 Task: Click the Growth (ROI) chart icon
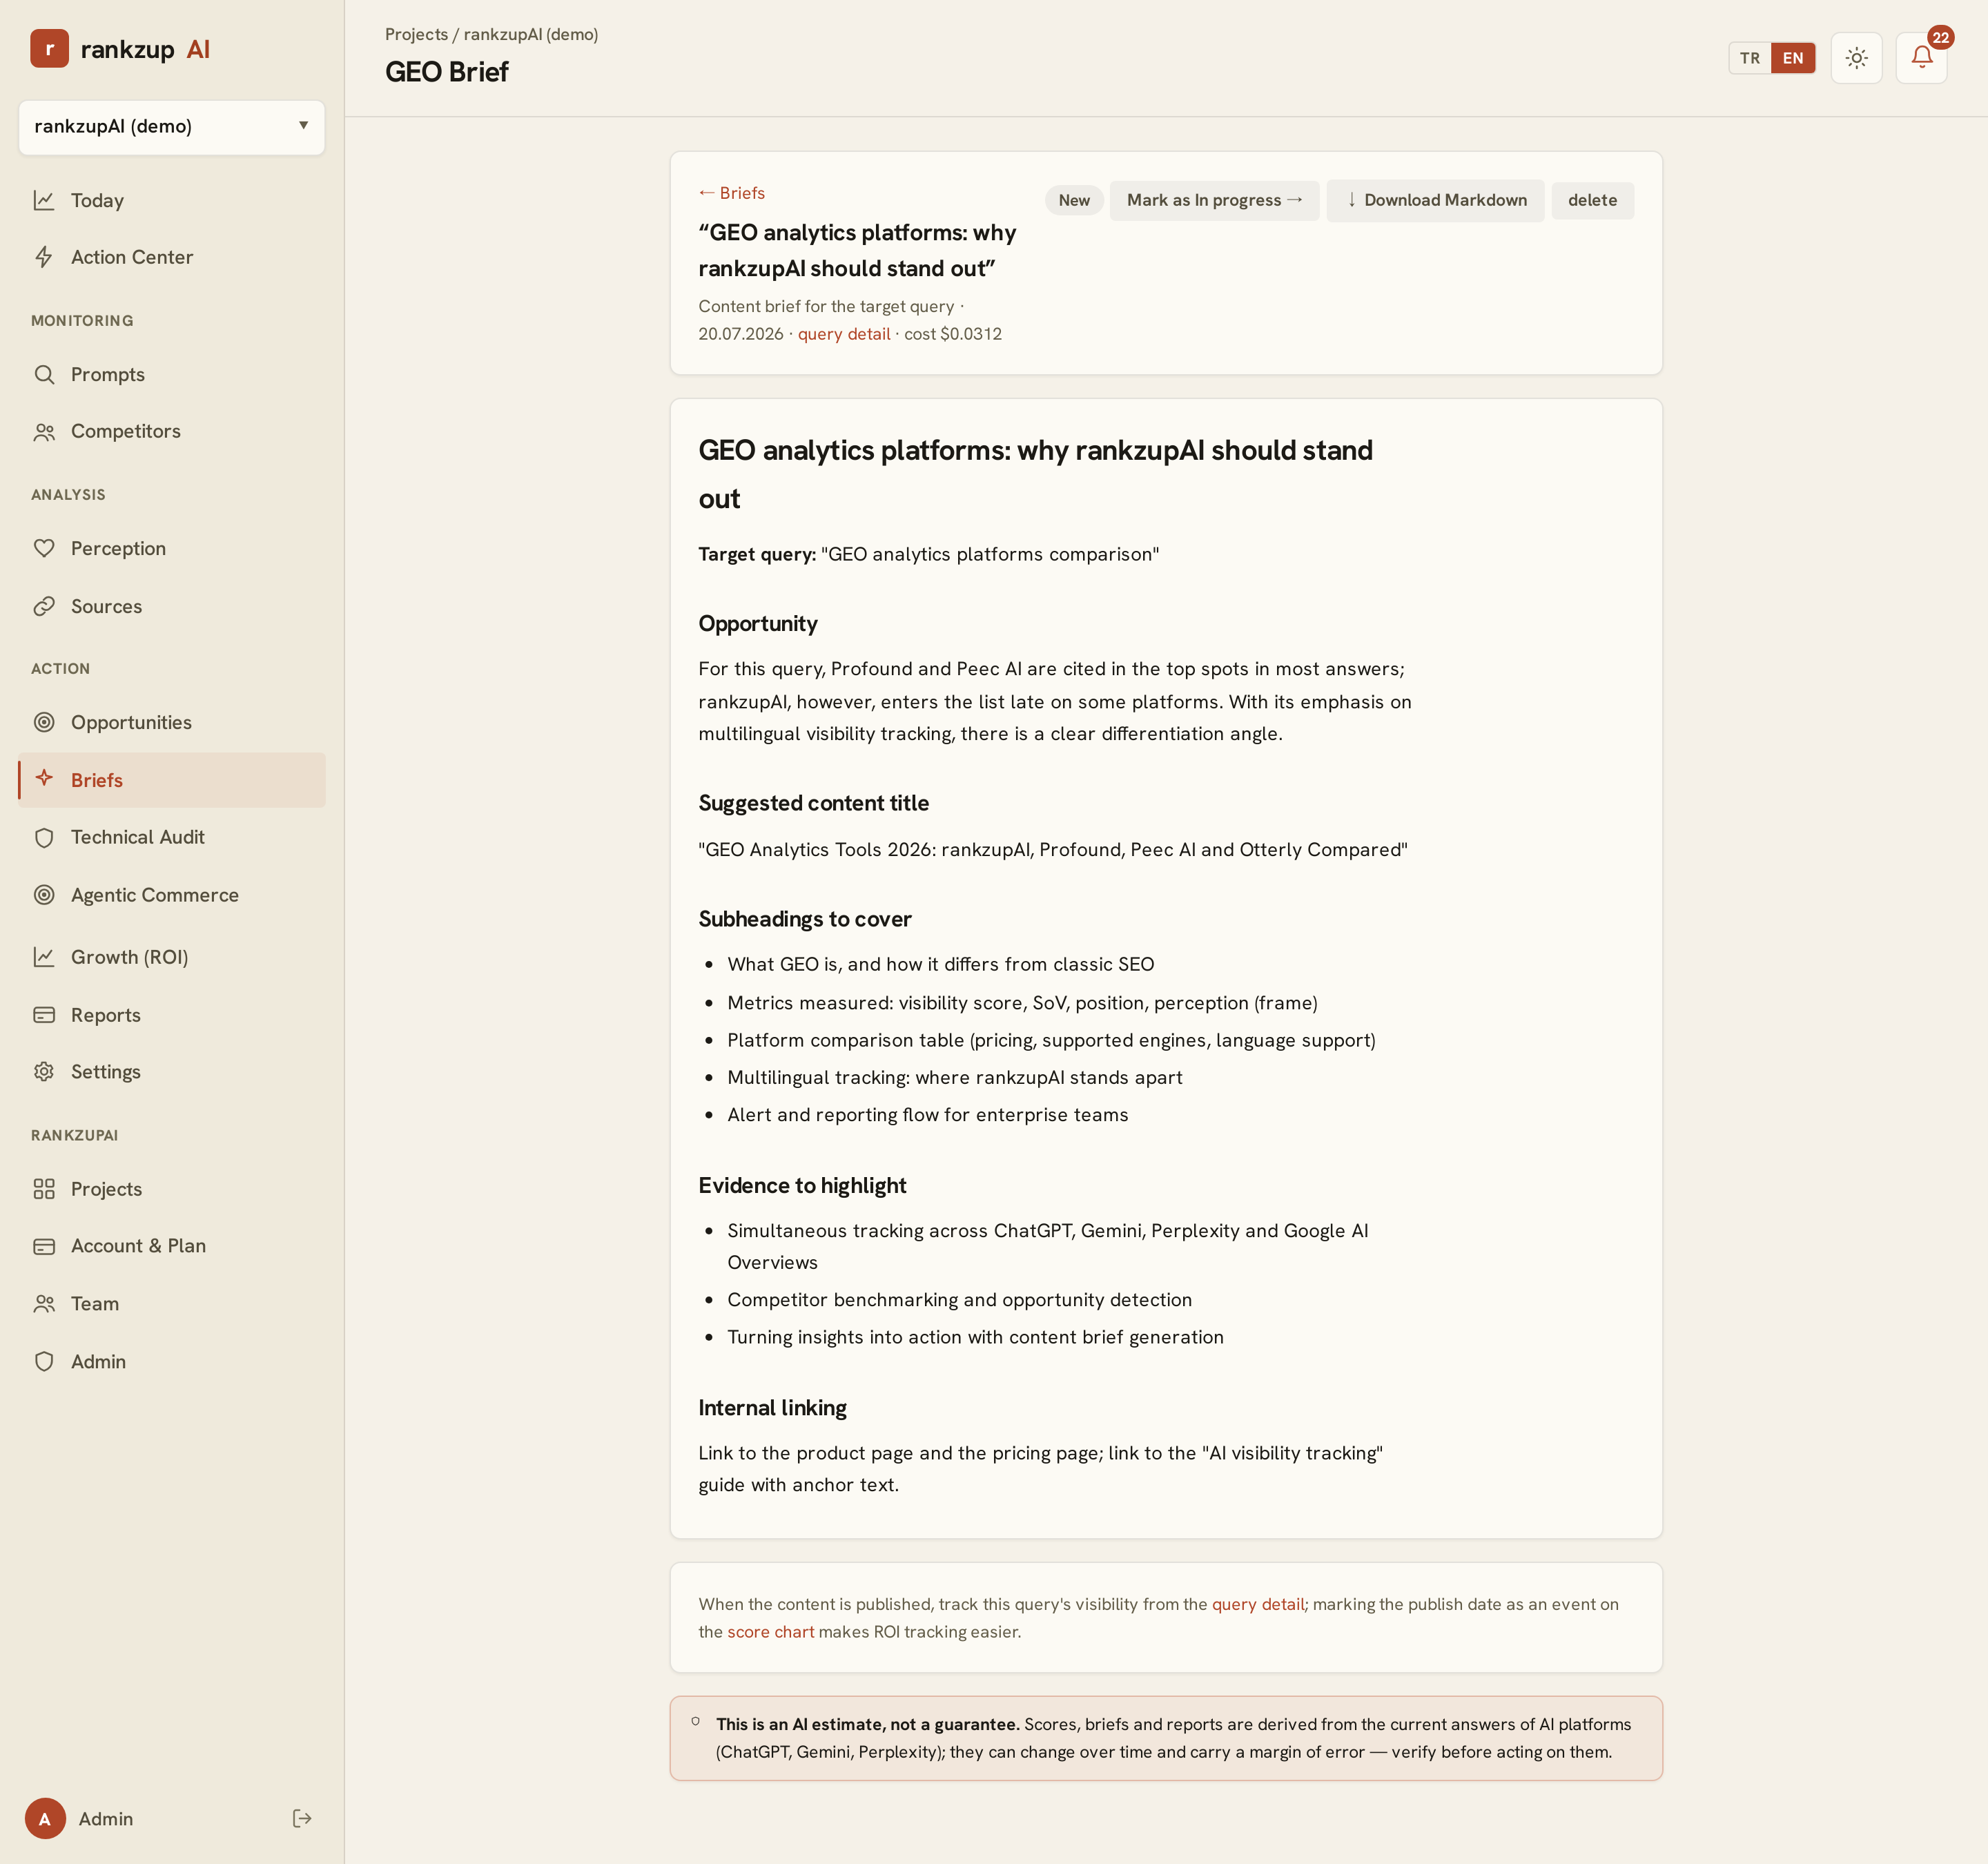(x=44, y=957)
